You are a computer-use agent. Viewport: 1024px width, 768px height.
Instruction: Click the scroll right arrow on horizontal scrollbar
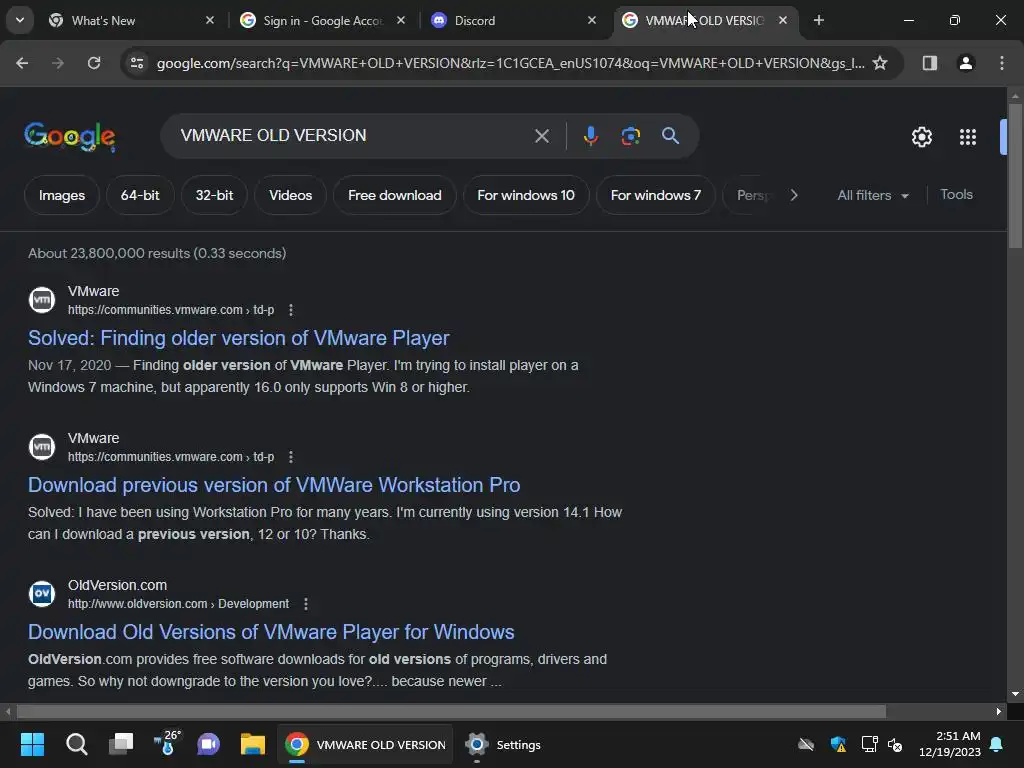999,711
